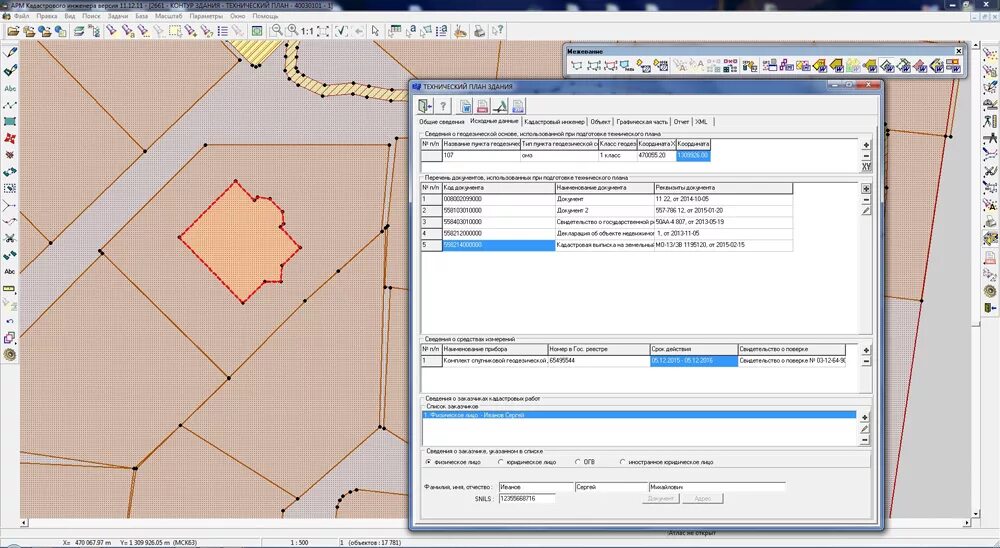Click the checkmark validation icon in toolbar
The height and width of the screenshot is (548, 1000).
point(342,31)
